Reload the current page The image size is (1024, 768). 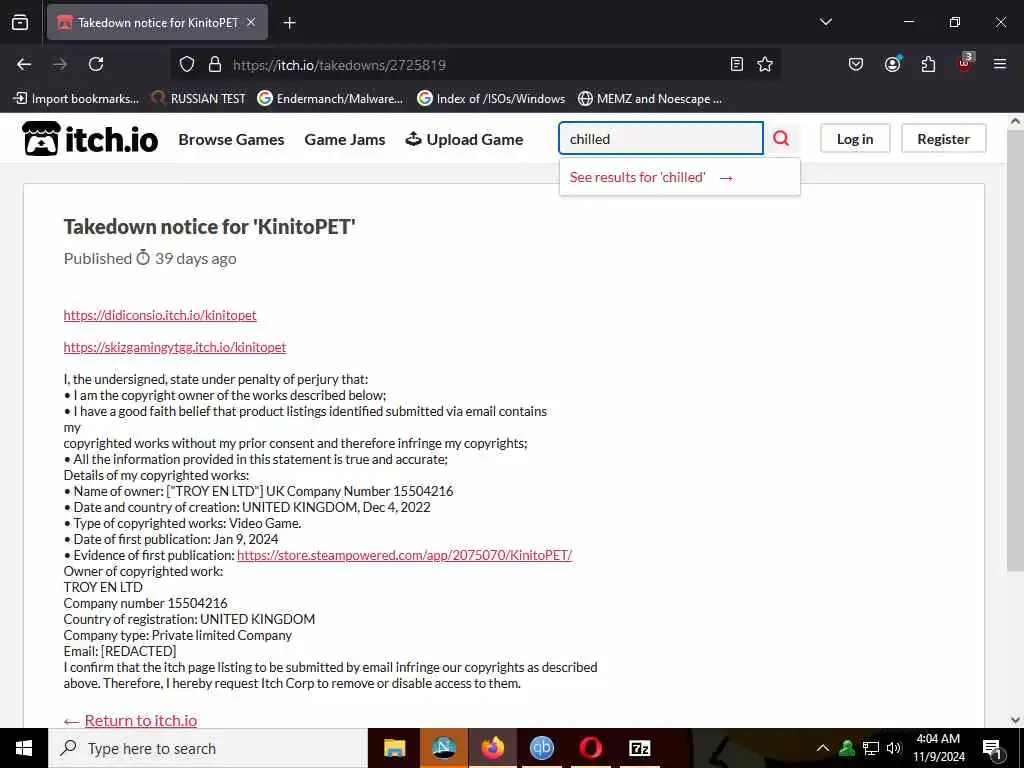(96, 64)
